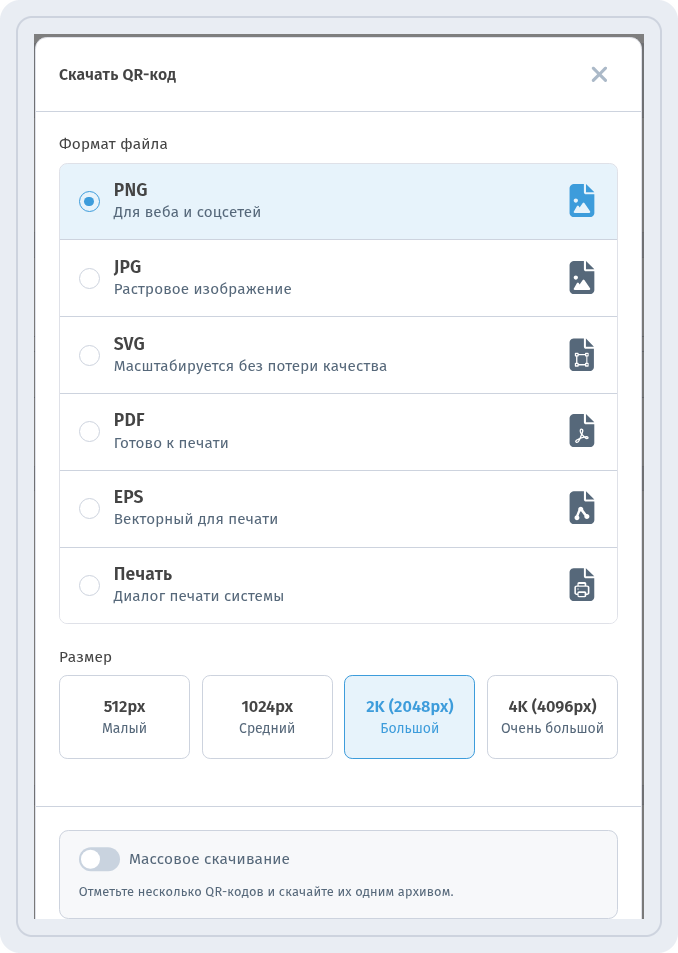678x953 pixels.
Task: Click the Масштабируется без потери качества row
Action: (338, 355)
